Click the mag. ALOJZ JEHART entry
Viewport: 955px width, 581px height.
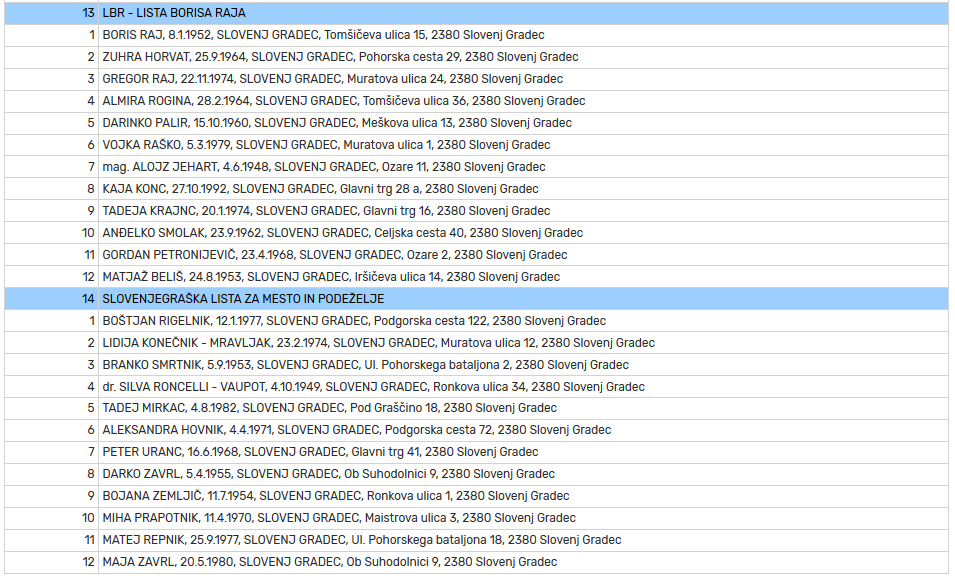tap(476, 166)
